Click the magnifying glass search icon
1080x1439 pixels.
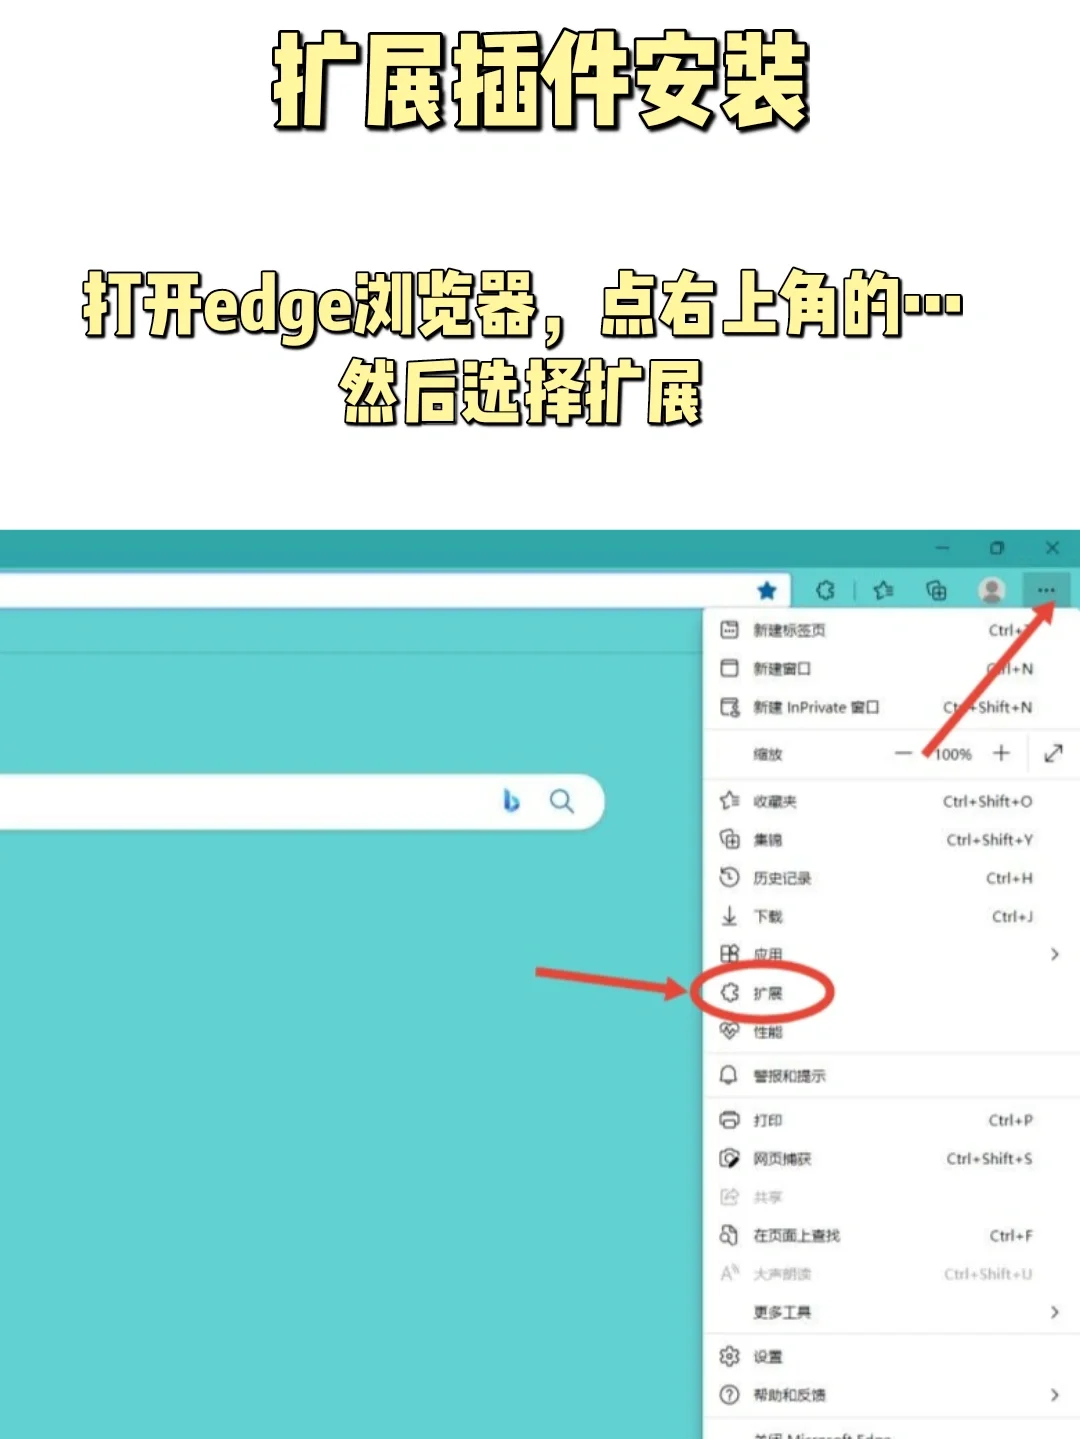(561, 800)
